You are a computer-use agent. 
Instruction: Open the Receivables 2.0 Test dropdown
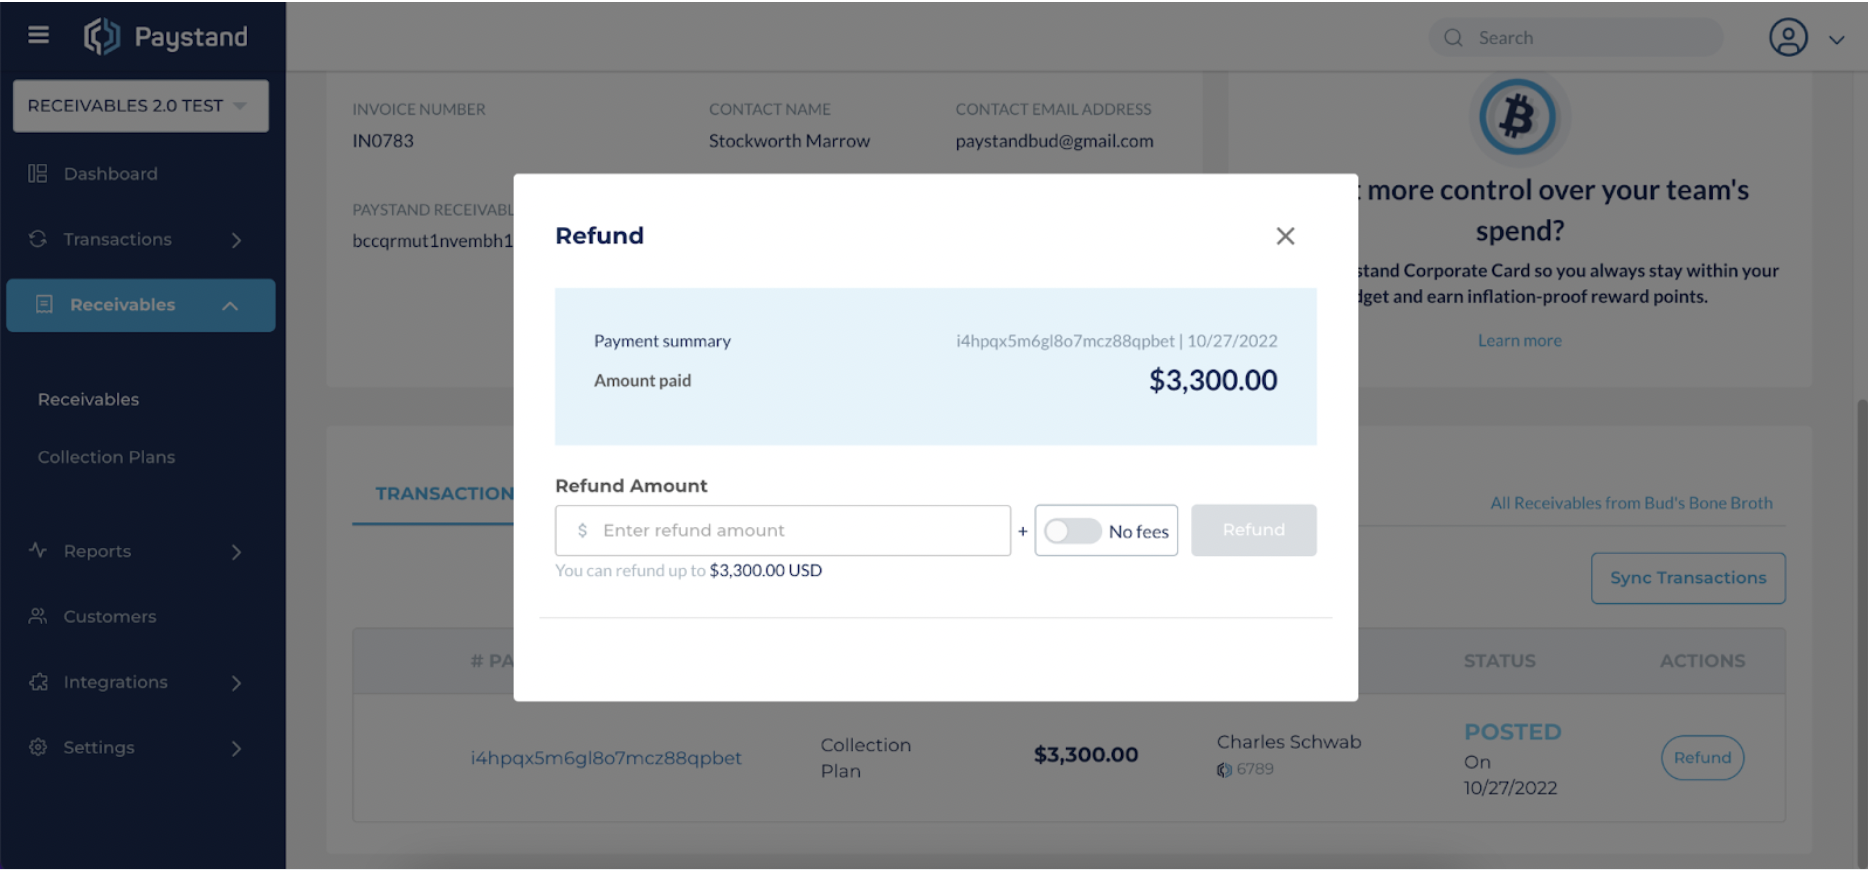[x=140, y=105]
